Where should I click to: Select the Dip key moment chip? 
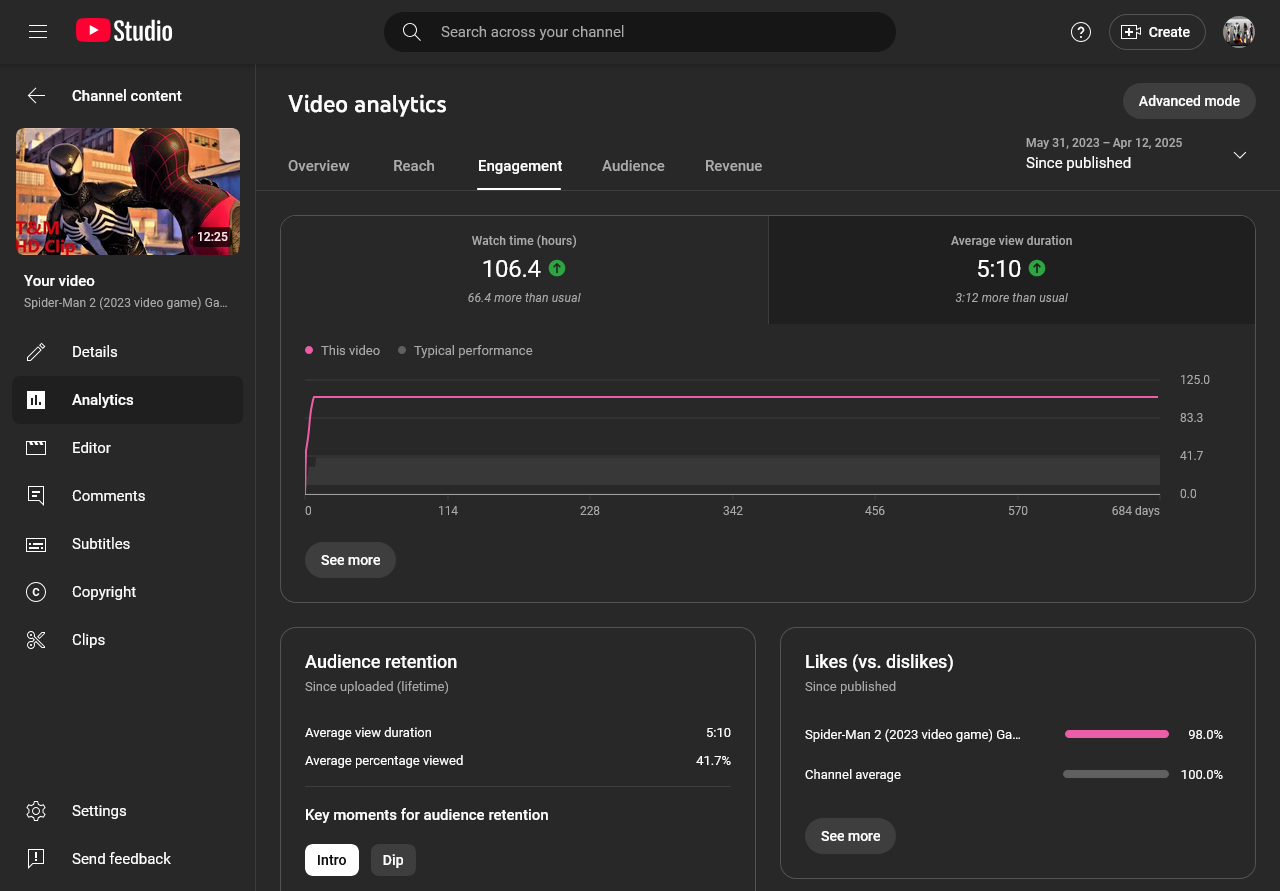click(x=393, y=860)
